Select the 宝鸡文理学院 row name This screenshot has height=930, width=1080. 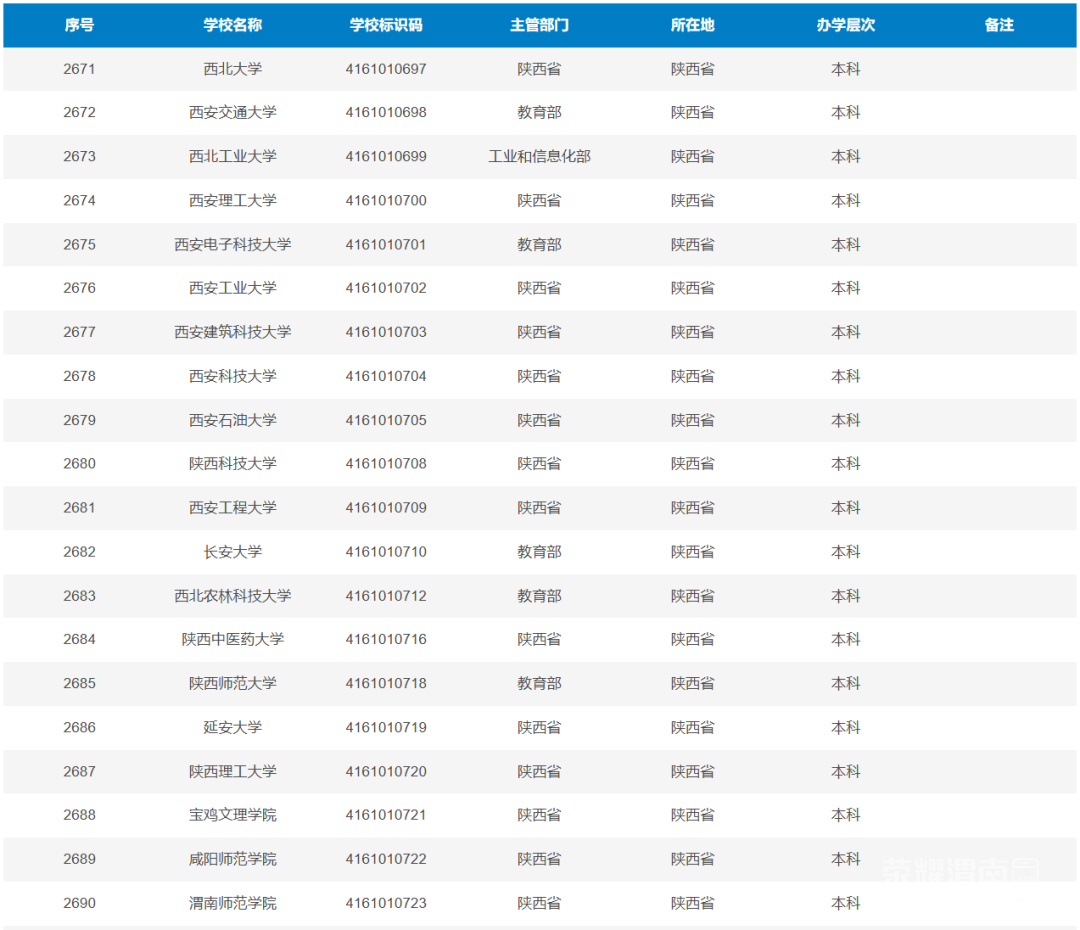click(x=233, y=815)
